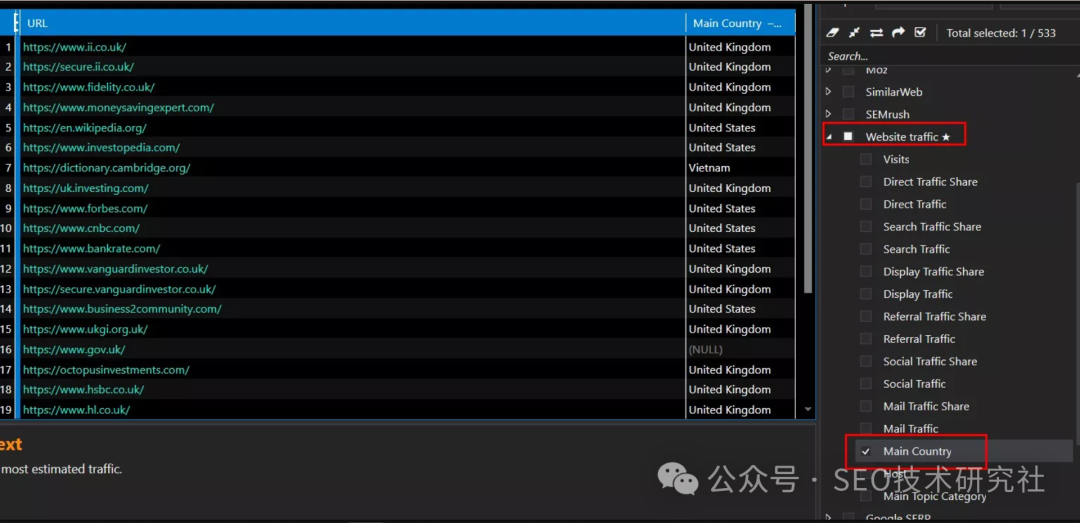Image resolution: width=1080 pixels, height=523 pixels.
Task: Click the Search Traffic Share tree label
Action: click(933, 227)
